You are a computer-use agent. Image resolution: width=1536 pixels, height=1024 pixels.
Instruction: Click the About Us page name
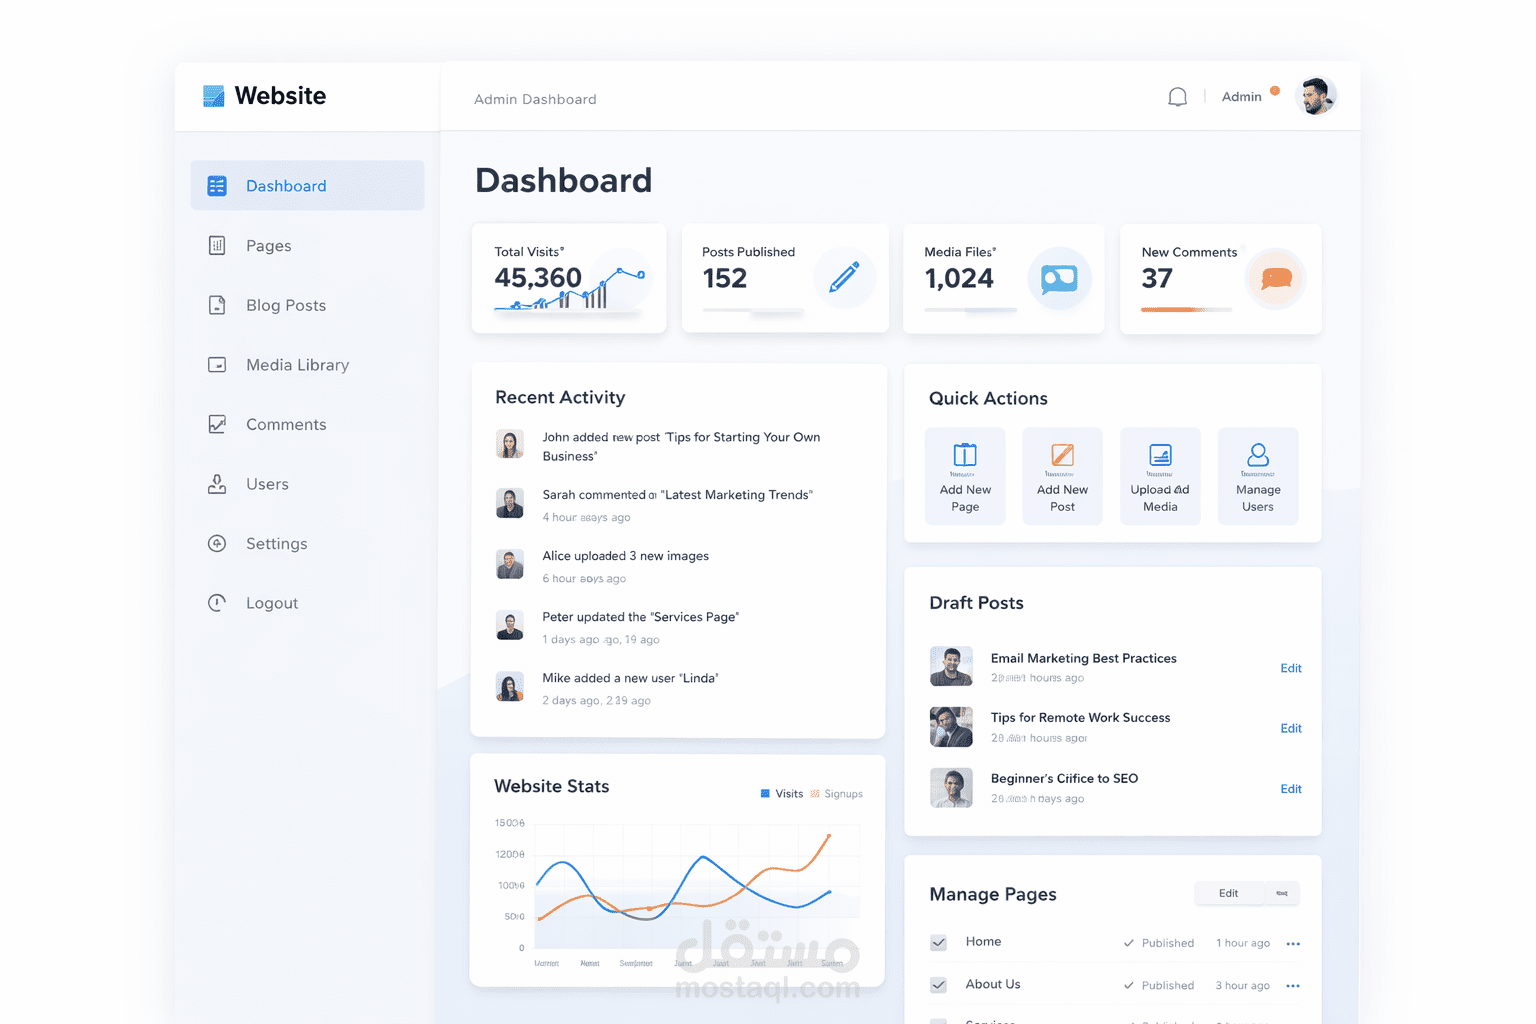pyautogui.click(x=993, y=984)
